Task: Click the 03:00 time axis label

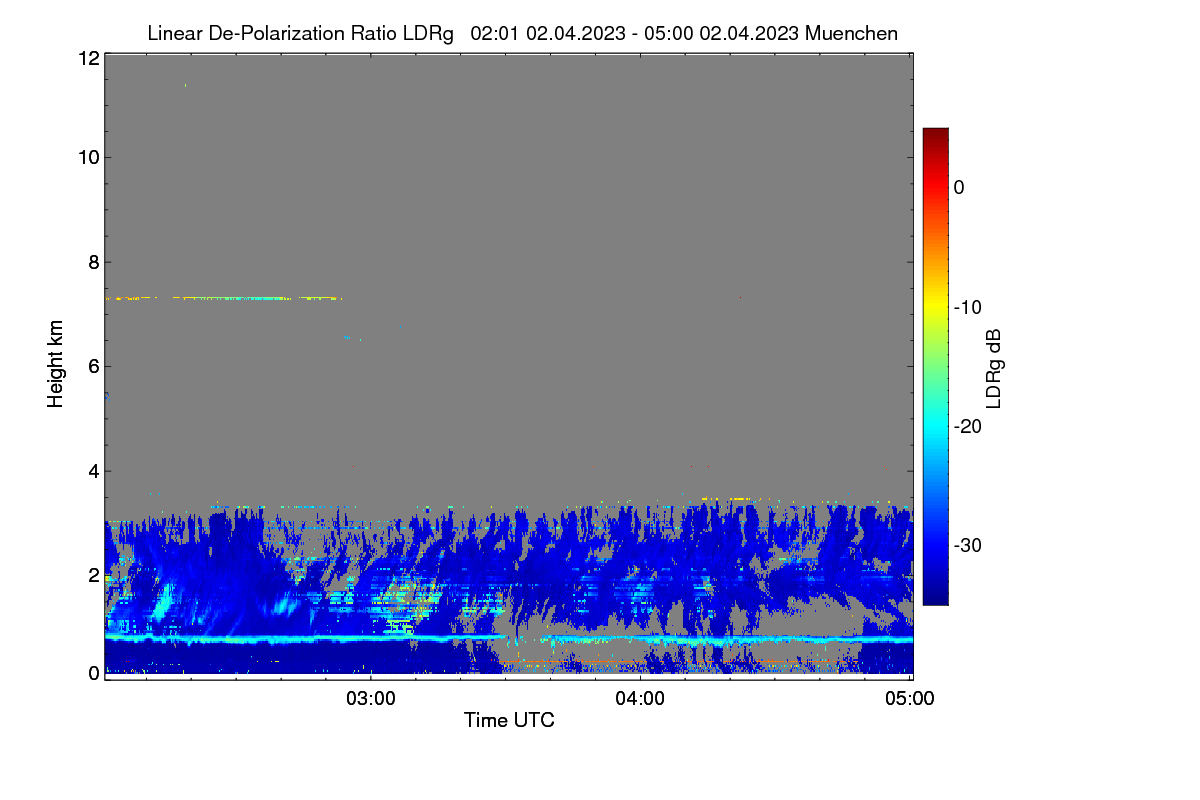Action: (371, 699)
